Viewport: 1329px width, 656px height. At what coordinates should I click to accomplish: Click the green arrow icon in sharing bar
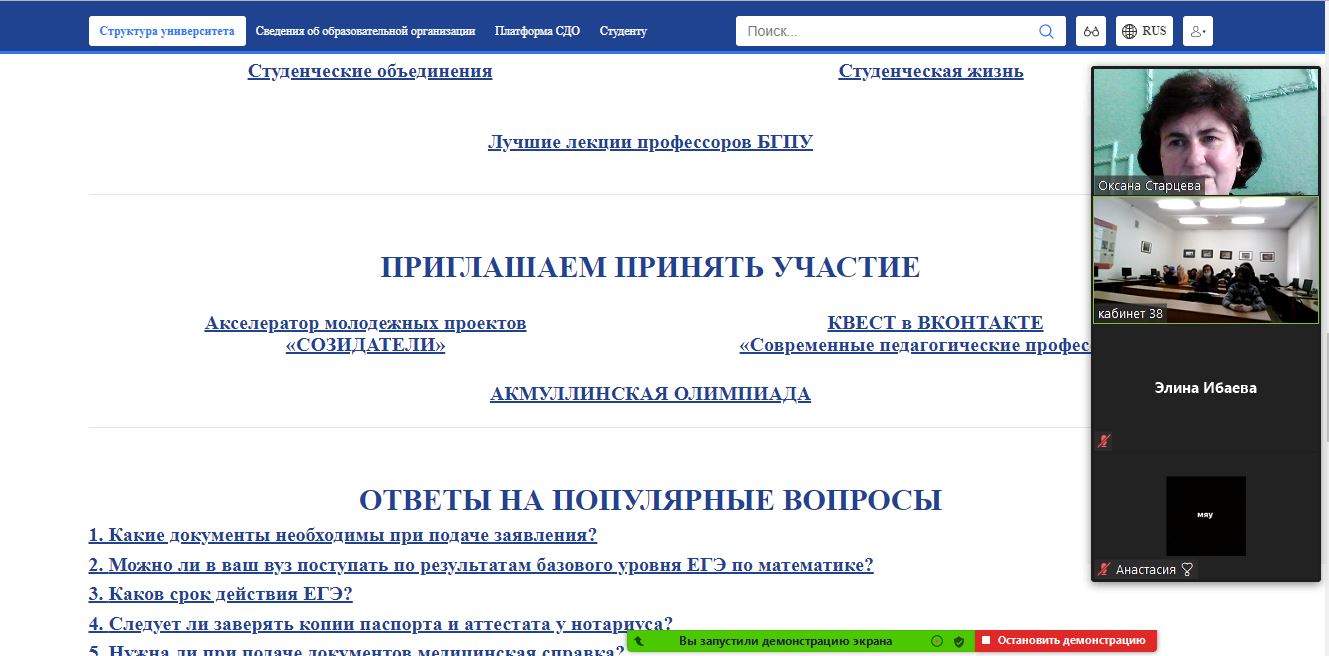639,641
